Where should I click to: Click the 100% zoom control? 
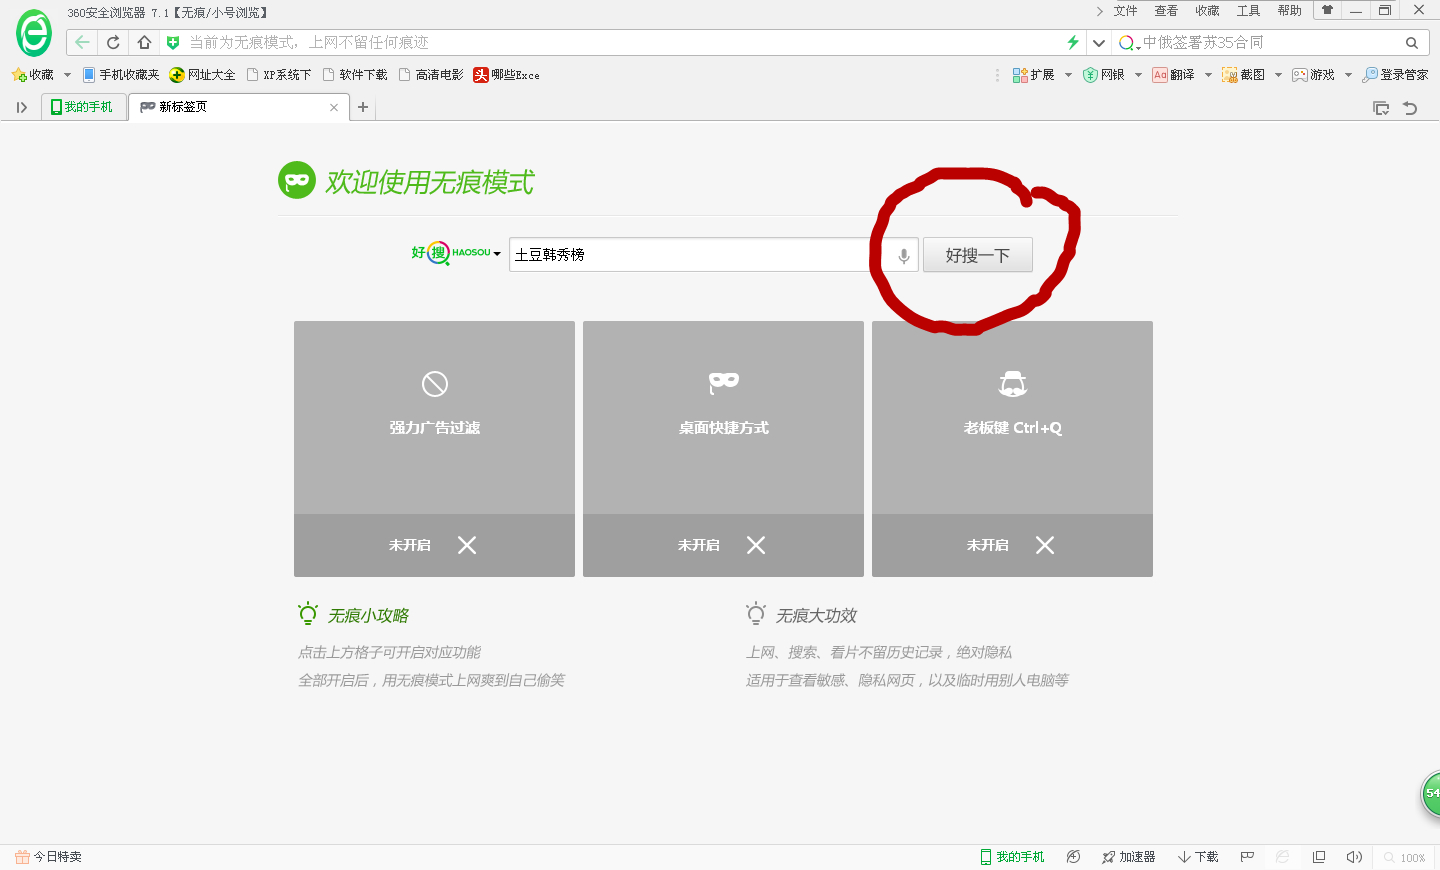(x=1405, y=858)
